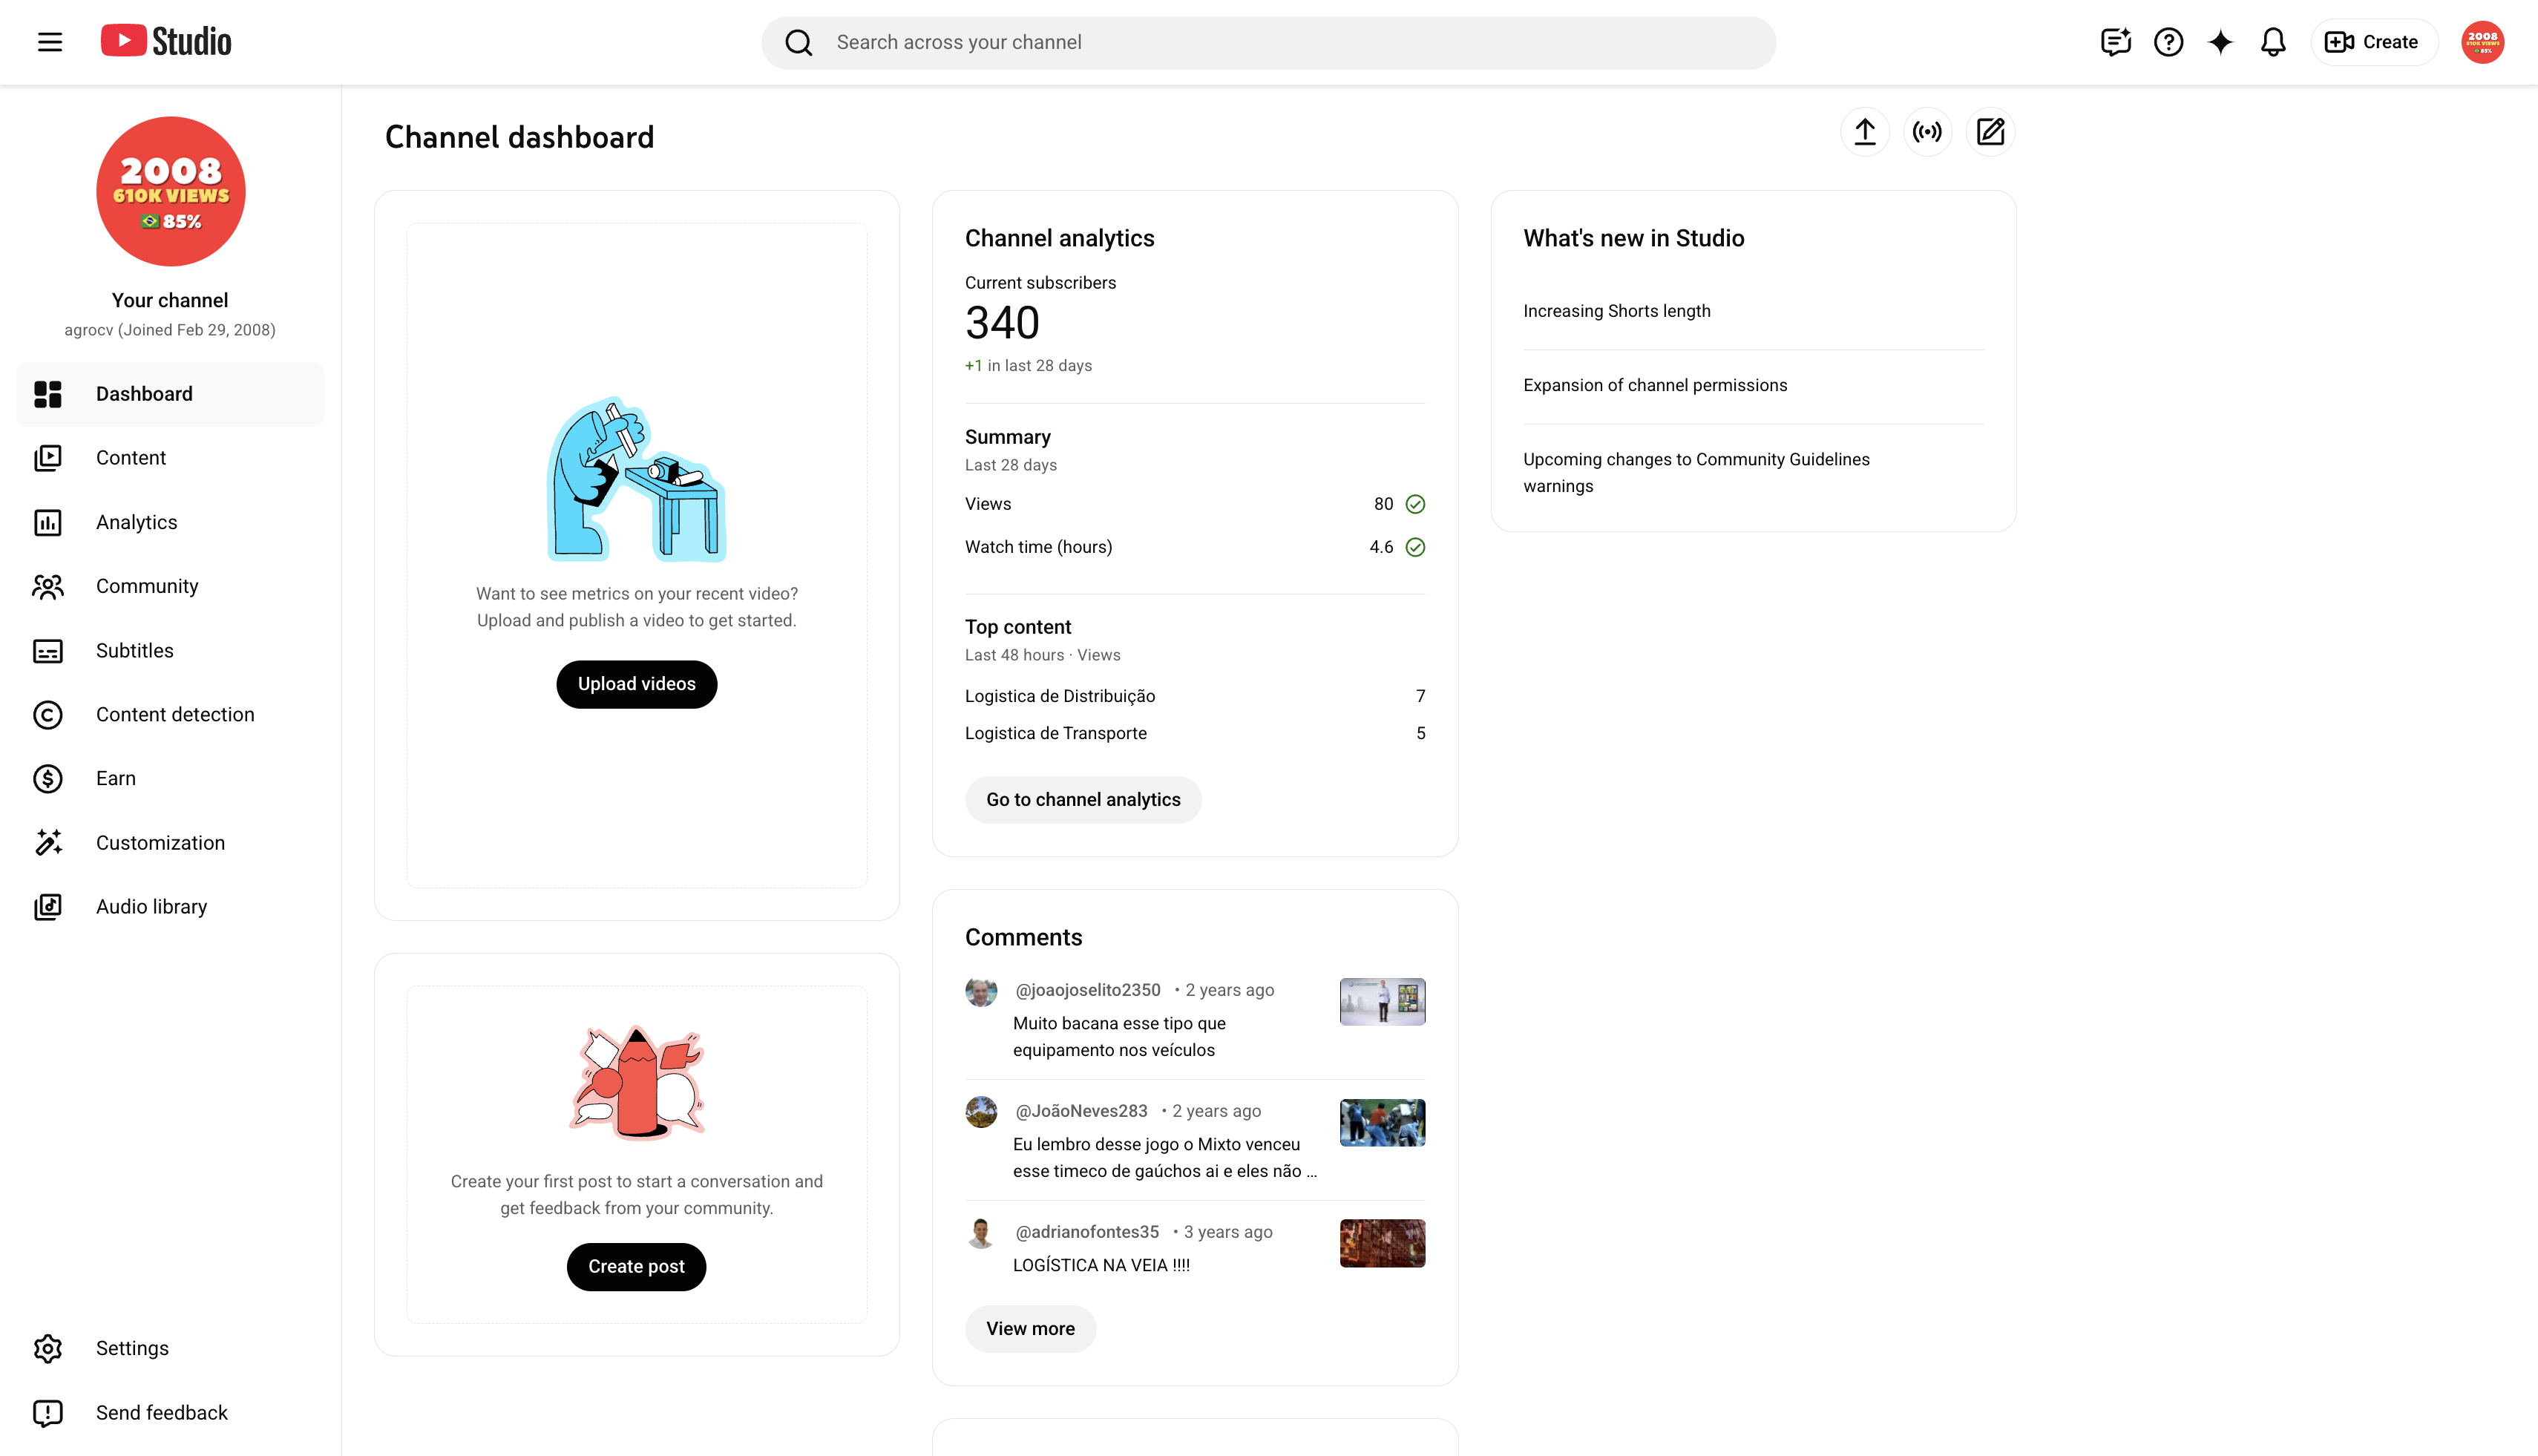Viewport: 2538px width, 1456px height.
Task: Click the large channel profile picture
Action: pos(171,191)
